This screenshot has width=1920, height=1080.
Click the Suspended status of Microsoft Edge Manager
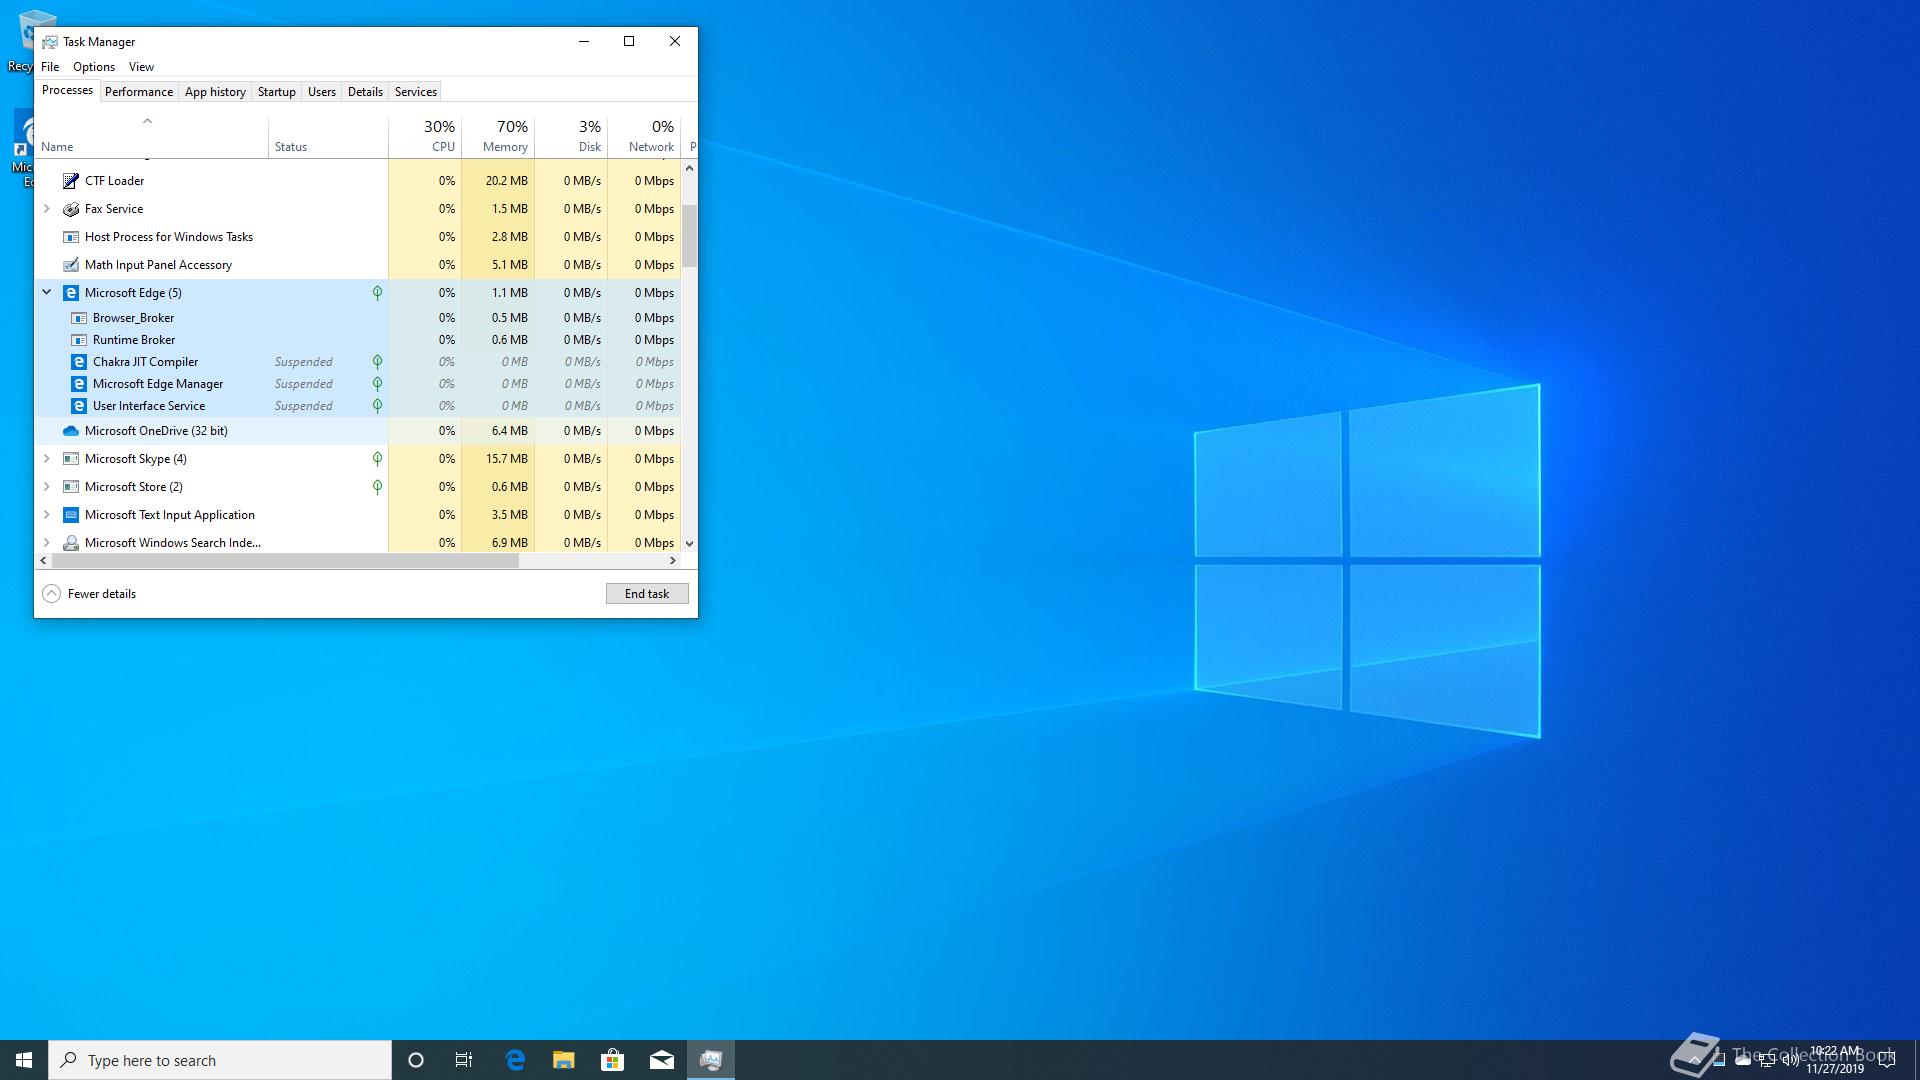(304, 384)
